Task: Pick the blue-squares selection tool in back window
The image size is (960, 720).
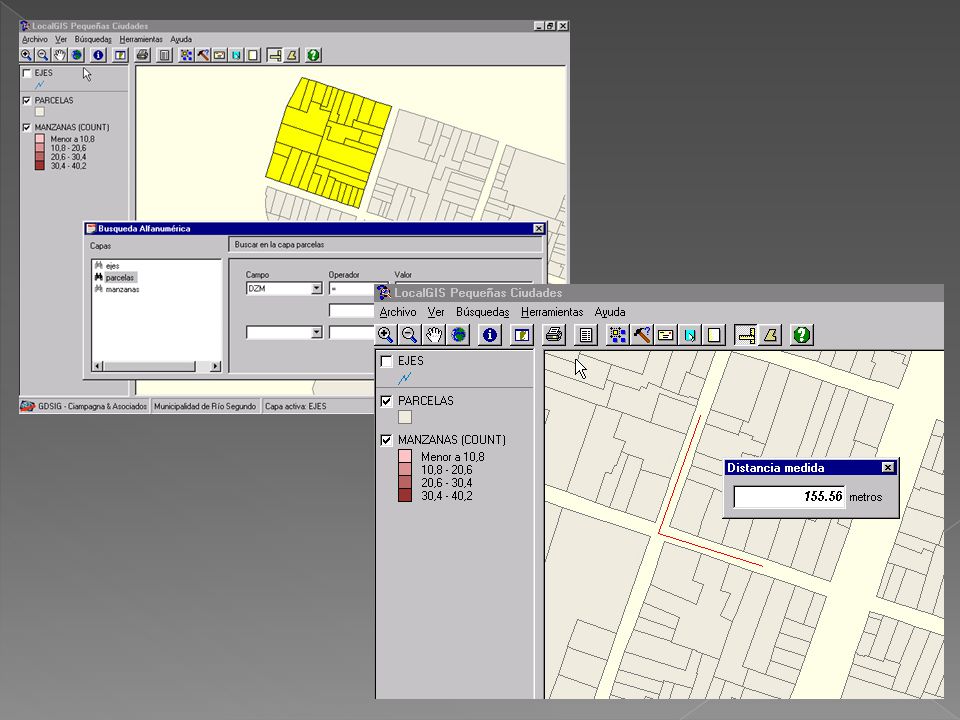Action: [x=186, y=55]
